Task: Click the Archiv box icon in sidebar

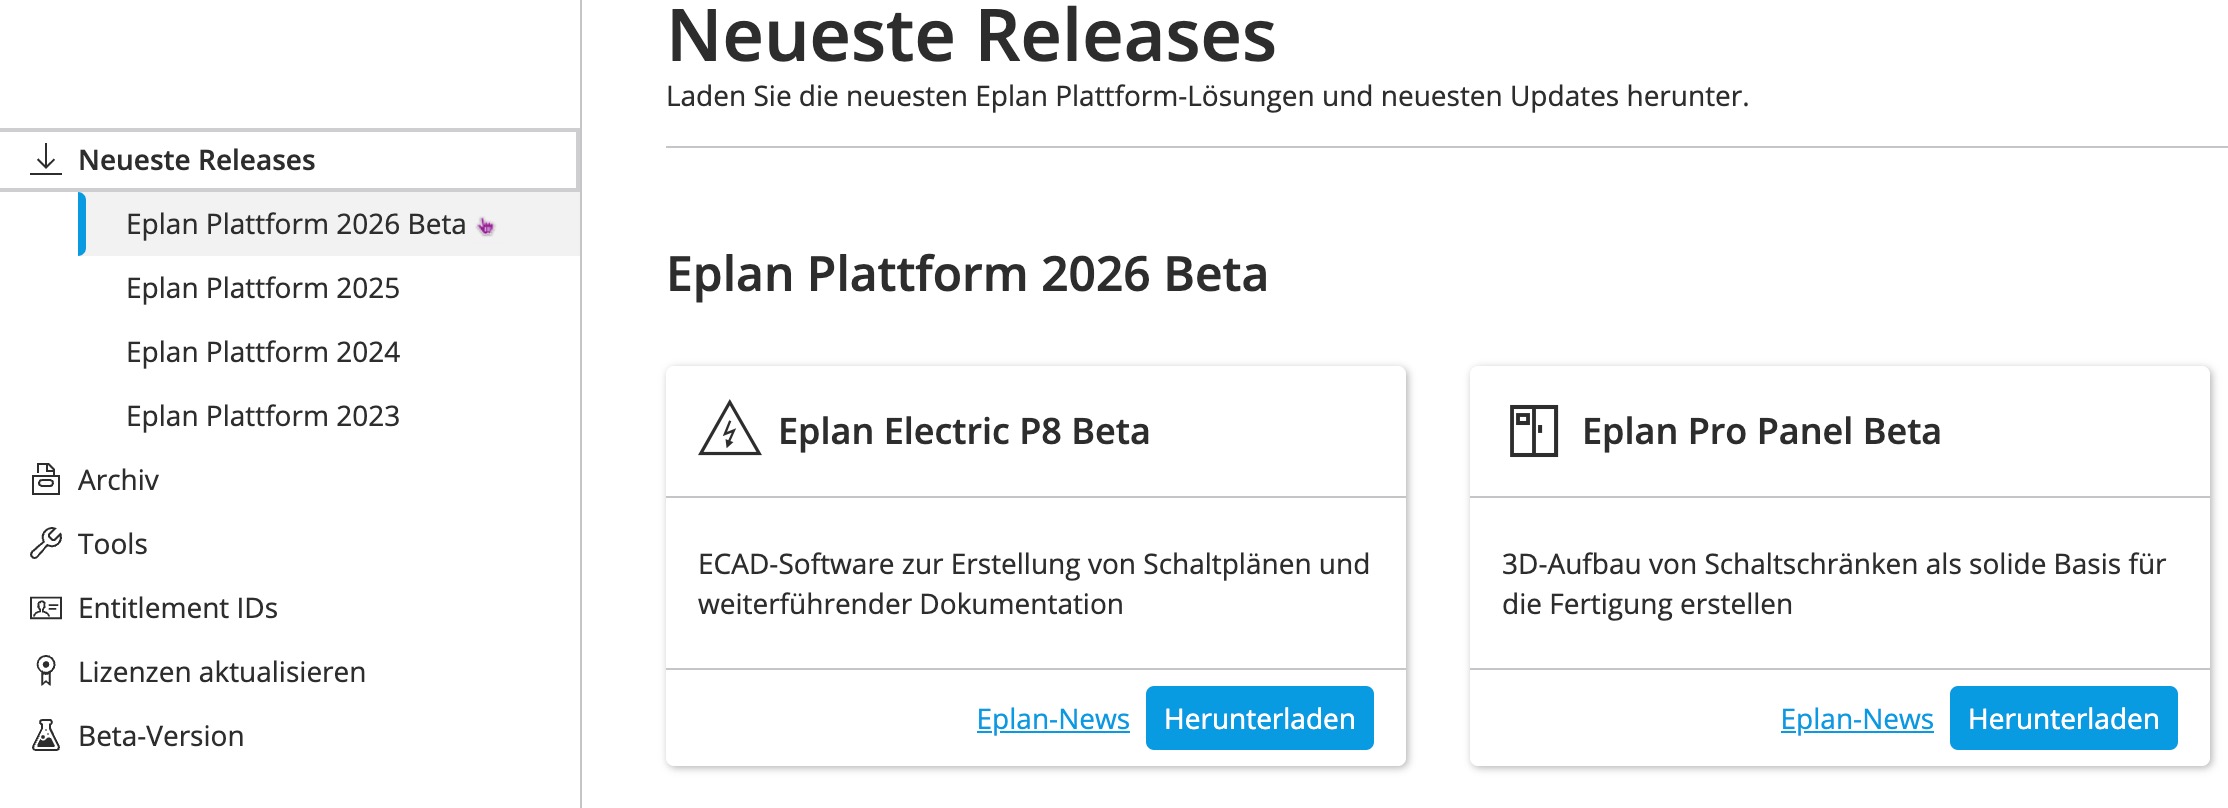Action: tap(46, 479)
